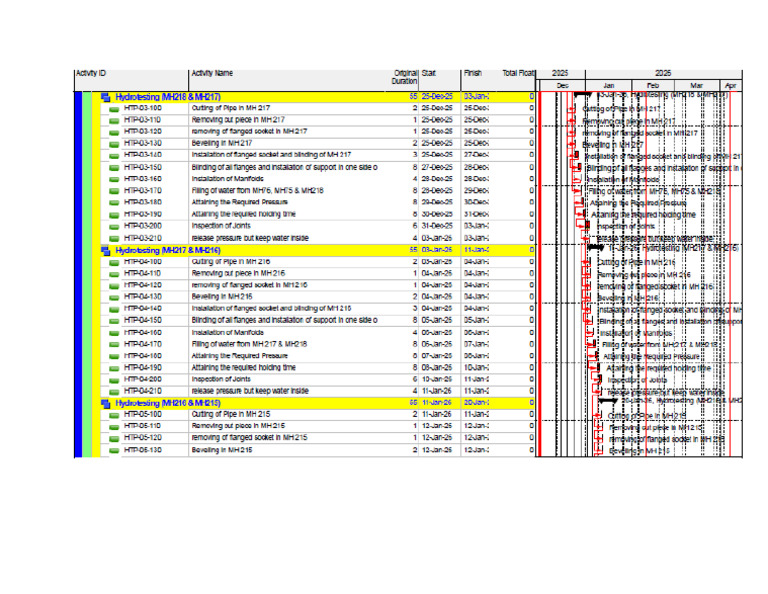
Task: Click the activity icon for HTP-05-100
Action: pos(114,415)
